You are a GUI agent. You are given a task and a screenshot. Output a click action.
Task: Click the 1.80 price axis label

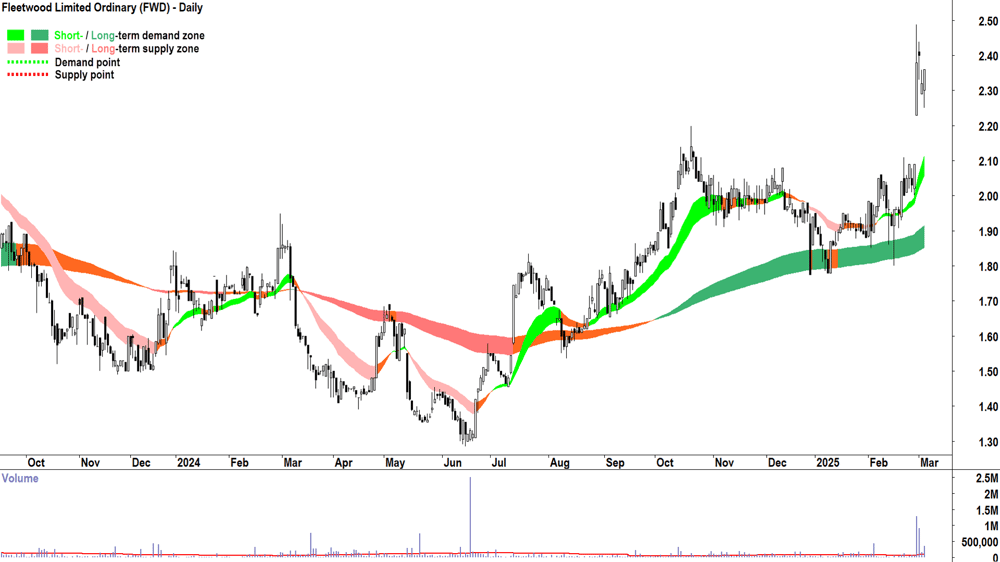point(988,267)
